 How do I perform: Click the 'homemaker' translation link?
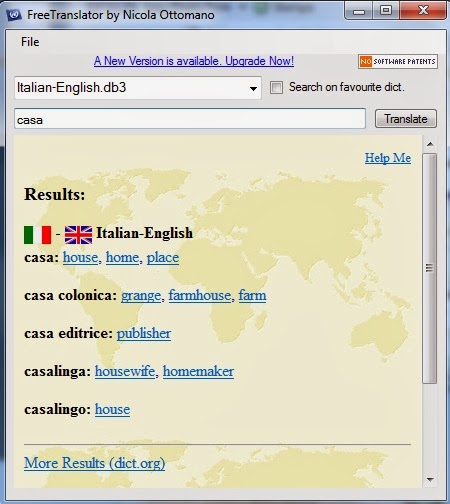tap(198, 371)
